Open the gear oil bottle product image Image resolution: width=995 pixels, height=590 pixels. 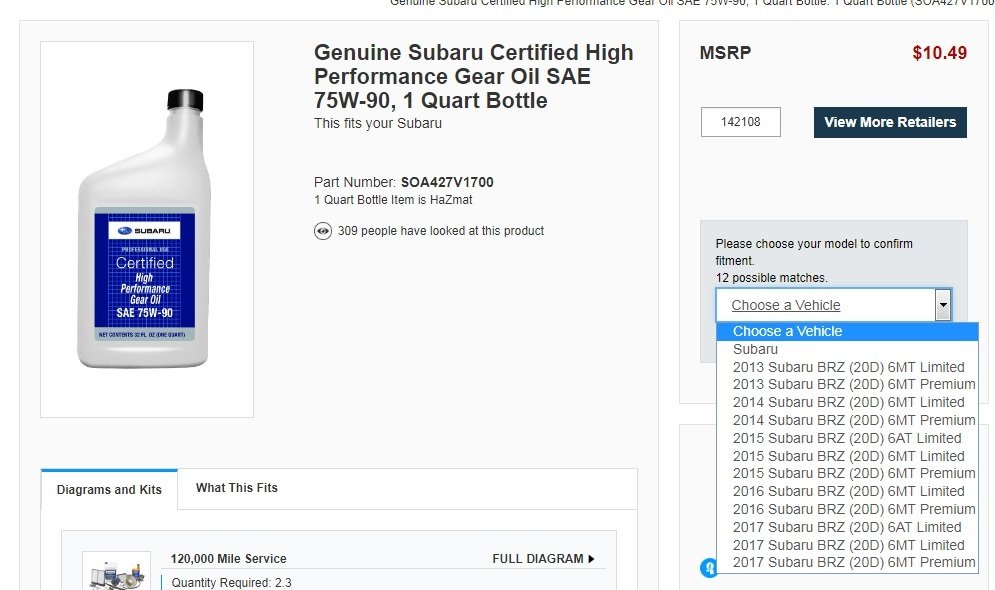point(147,229)
